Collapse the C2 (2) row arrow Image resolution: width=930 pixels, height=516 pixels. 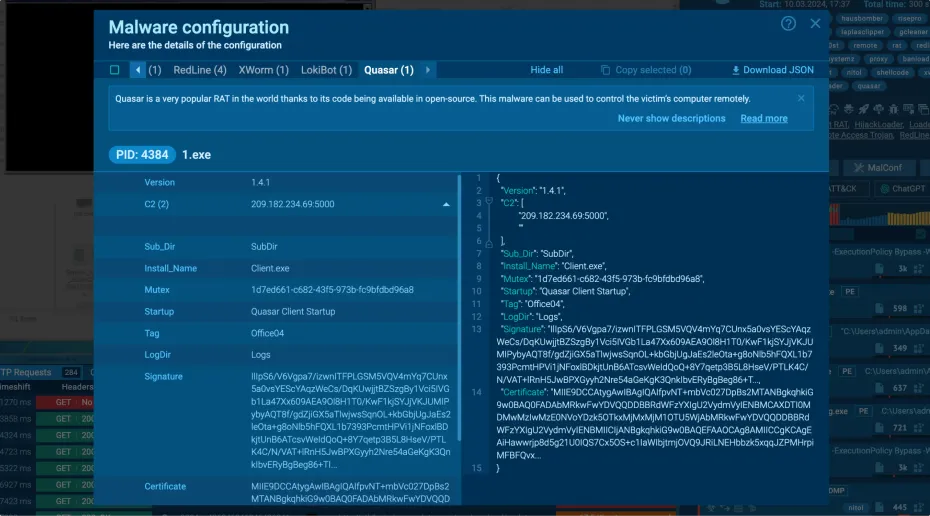coord(446,205)
